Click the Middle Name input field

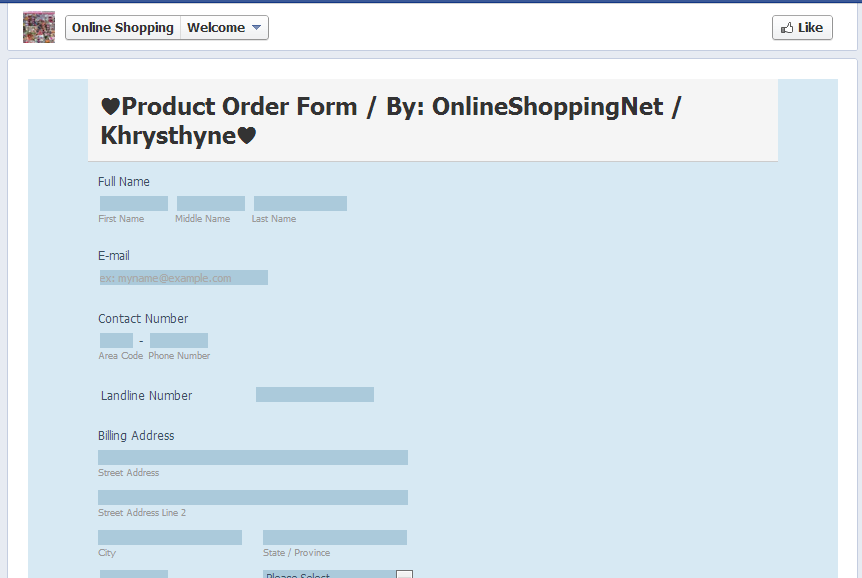[x=210, y=204]
